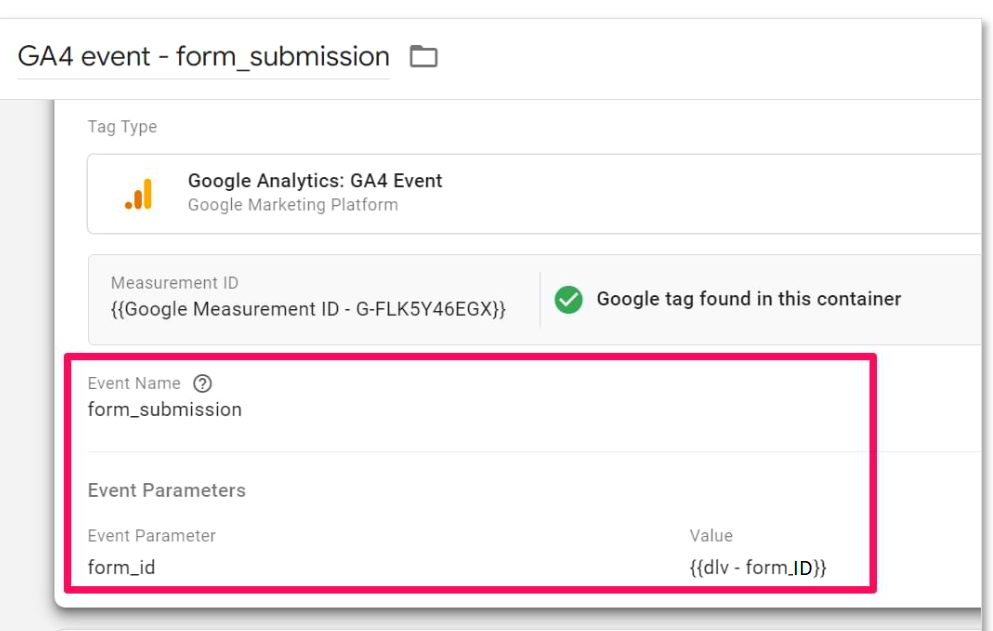Click the Event Name help question icon
993x631 pixels.
tap(202, 383)
